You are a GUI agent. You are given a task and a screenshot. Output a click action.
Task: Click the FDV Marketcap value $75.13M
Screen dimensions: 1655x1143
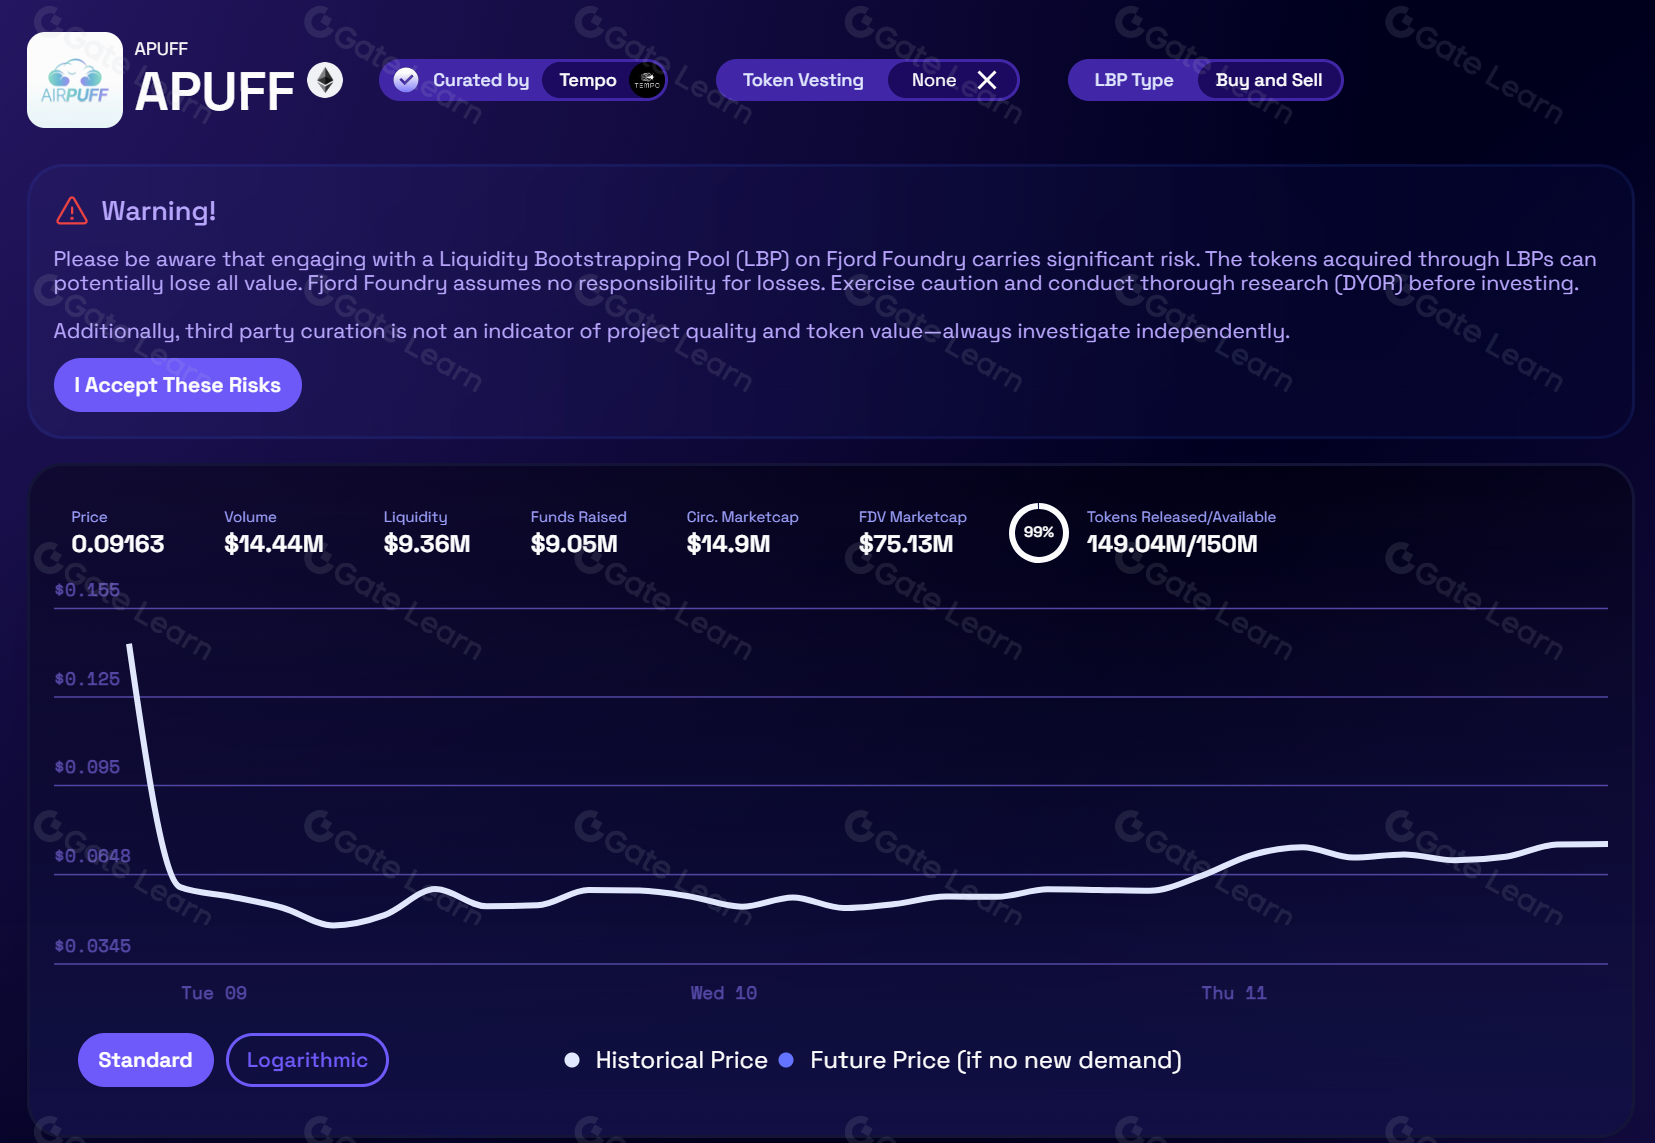click(906, 544)
